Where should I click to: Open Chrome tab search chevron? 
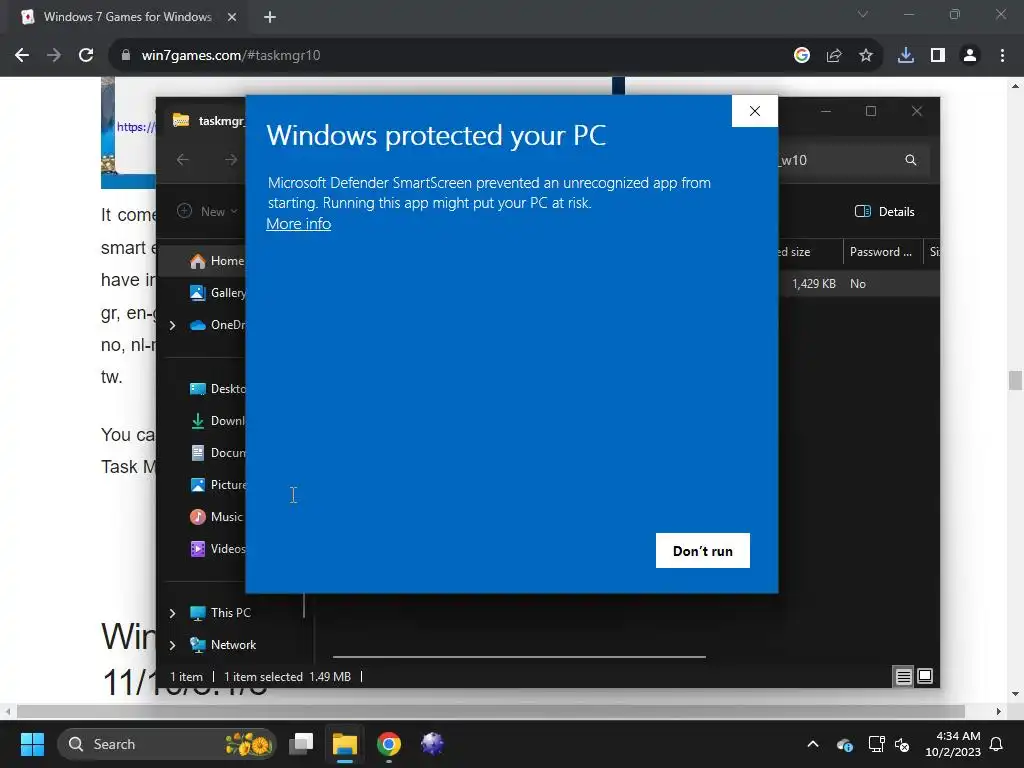pos(863,14)
